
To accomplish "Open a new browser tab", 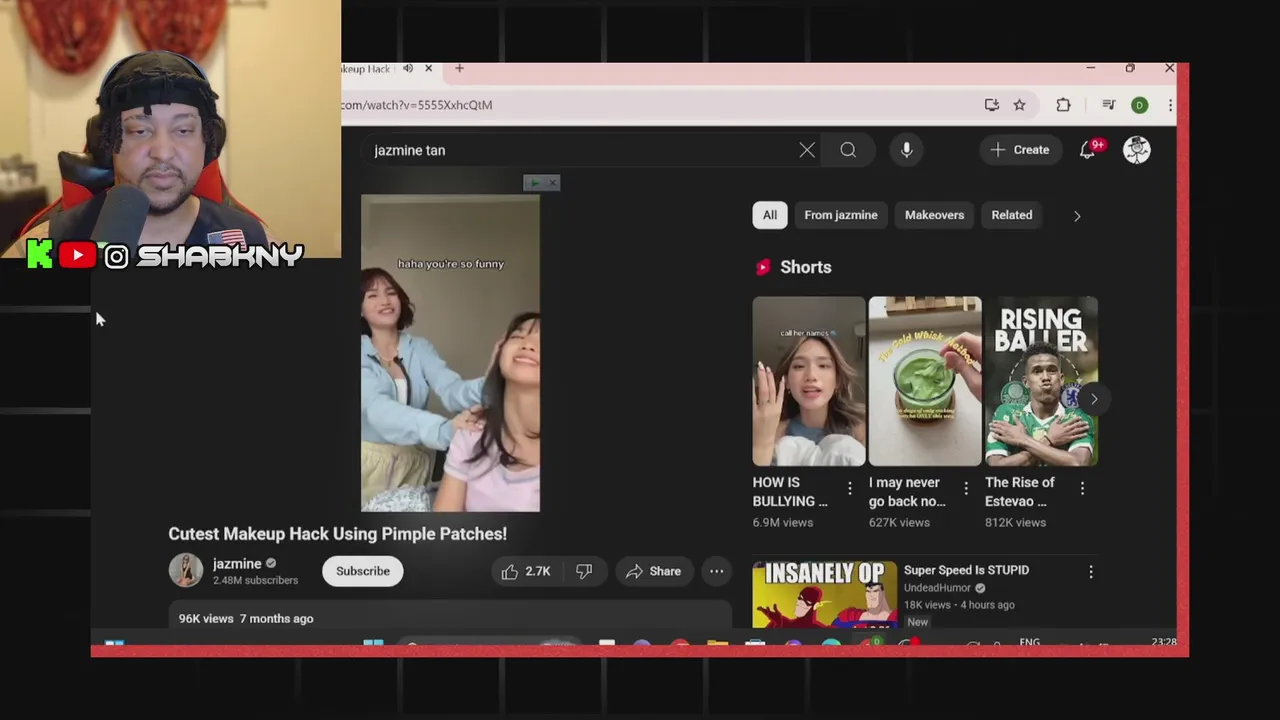I will [459, 68].
